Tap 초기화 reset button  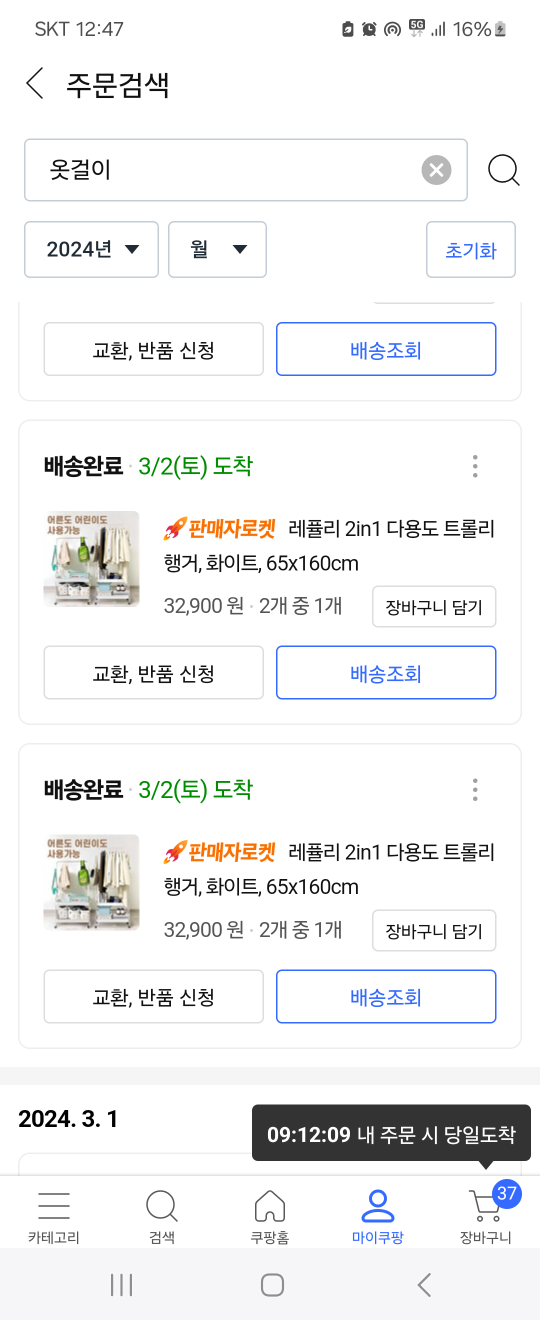click(471, 249)
